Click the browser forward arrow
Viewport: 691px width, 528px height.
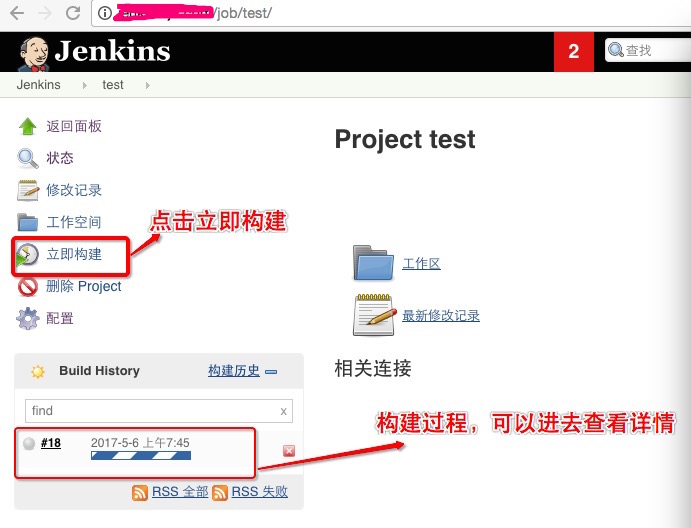[x=45, y=13]
